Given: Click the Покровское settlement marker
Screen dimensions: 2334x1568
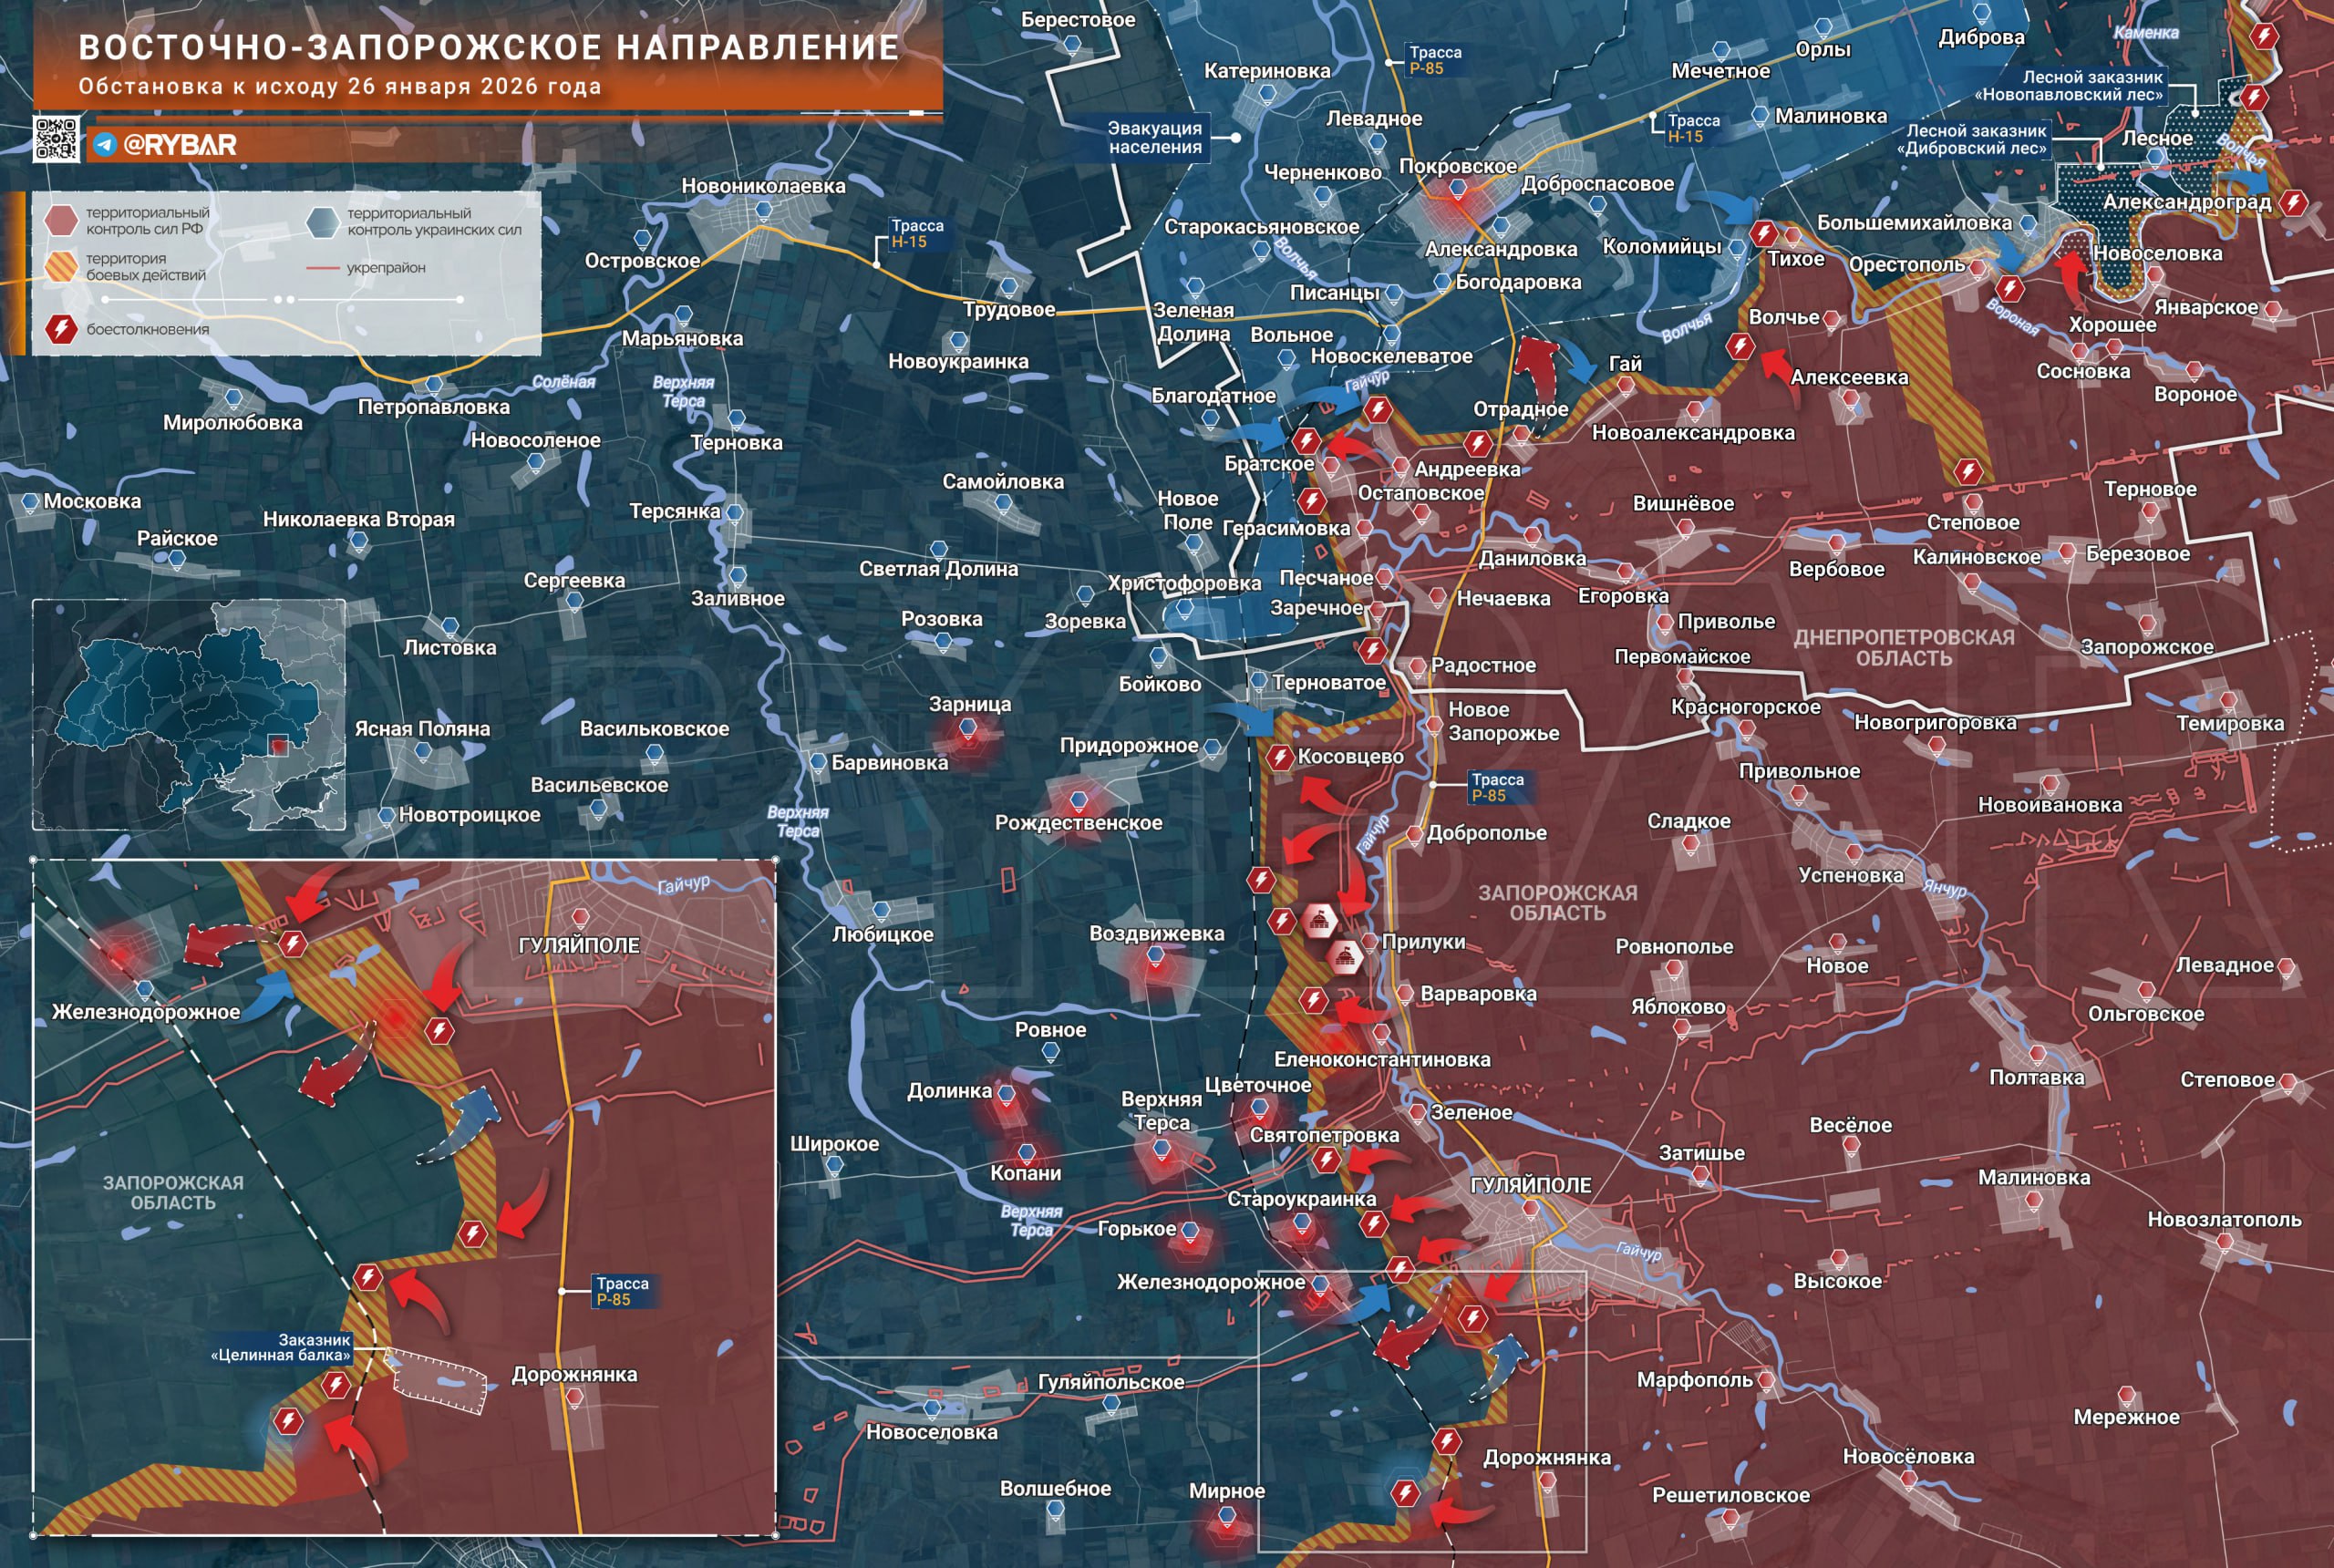Looking at the screenshot, I should [x=1457, y=188].
